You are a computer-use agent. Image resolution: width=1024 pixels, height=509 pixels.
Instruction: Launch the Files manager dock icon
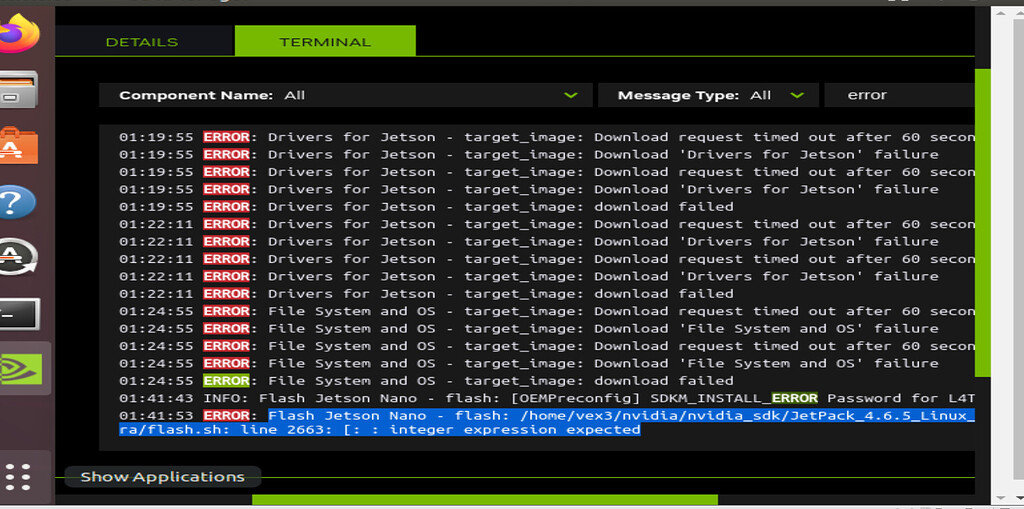coord(20,91)
